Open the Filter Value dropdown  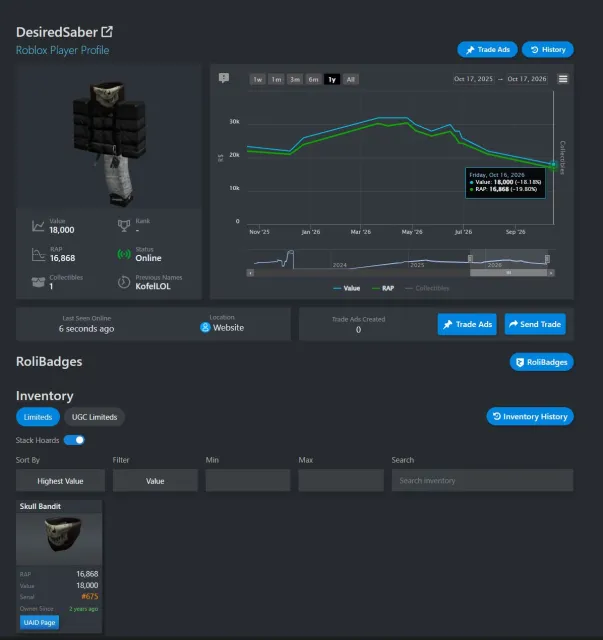pos(155,481)
